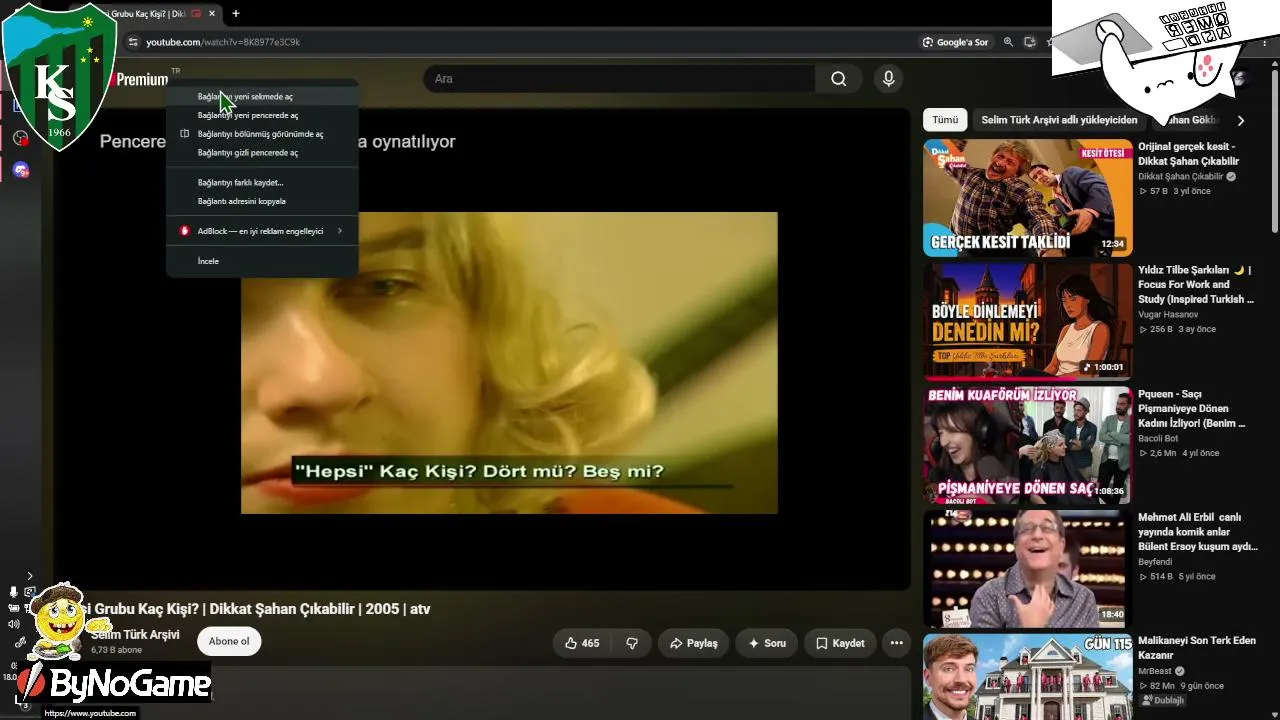The width and height of the screenshot is (1280, 720).
Task: Open the more actions three-dot button
Action: pyautogui.click(x=897, y=643)
